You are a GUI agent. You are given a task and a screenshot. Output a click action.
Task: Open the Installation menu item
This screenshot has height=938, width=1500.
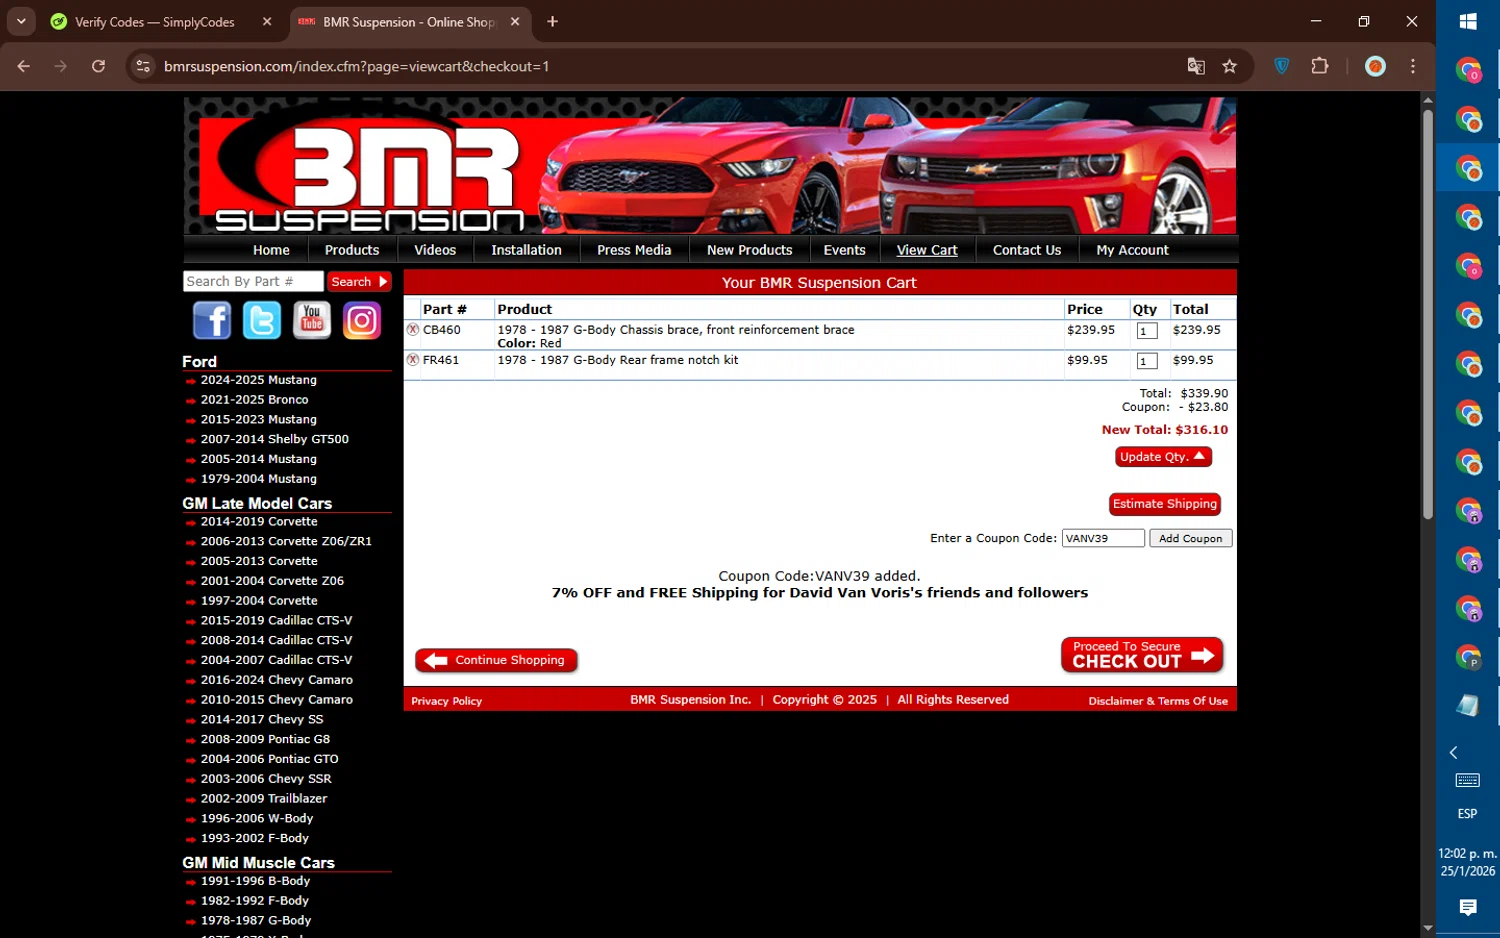point(526,250)
